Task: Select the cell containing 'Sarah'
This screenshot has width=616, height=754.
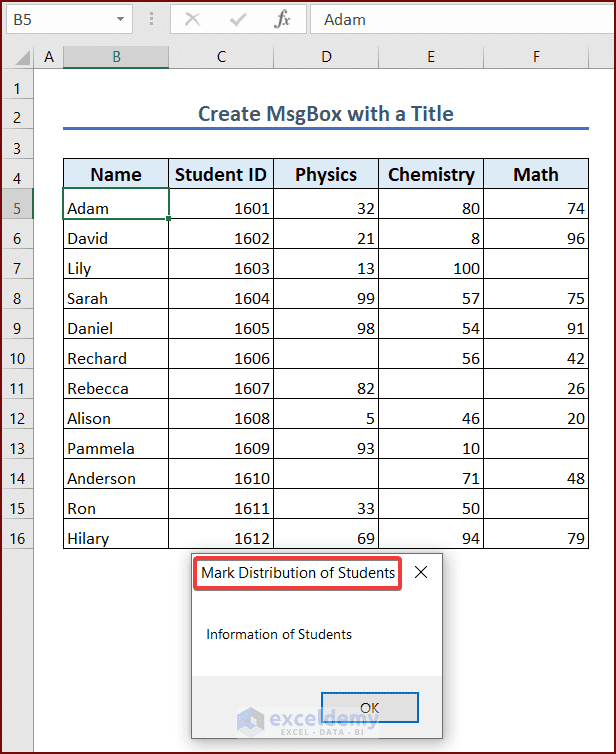Action: pyautogui.click(x=116, y=294)
